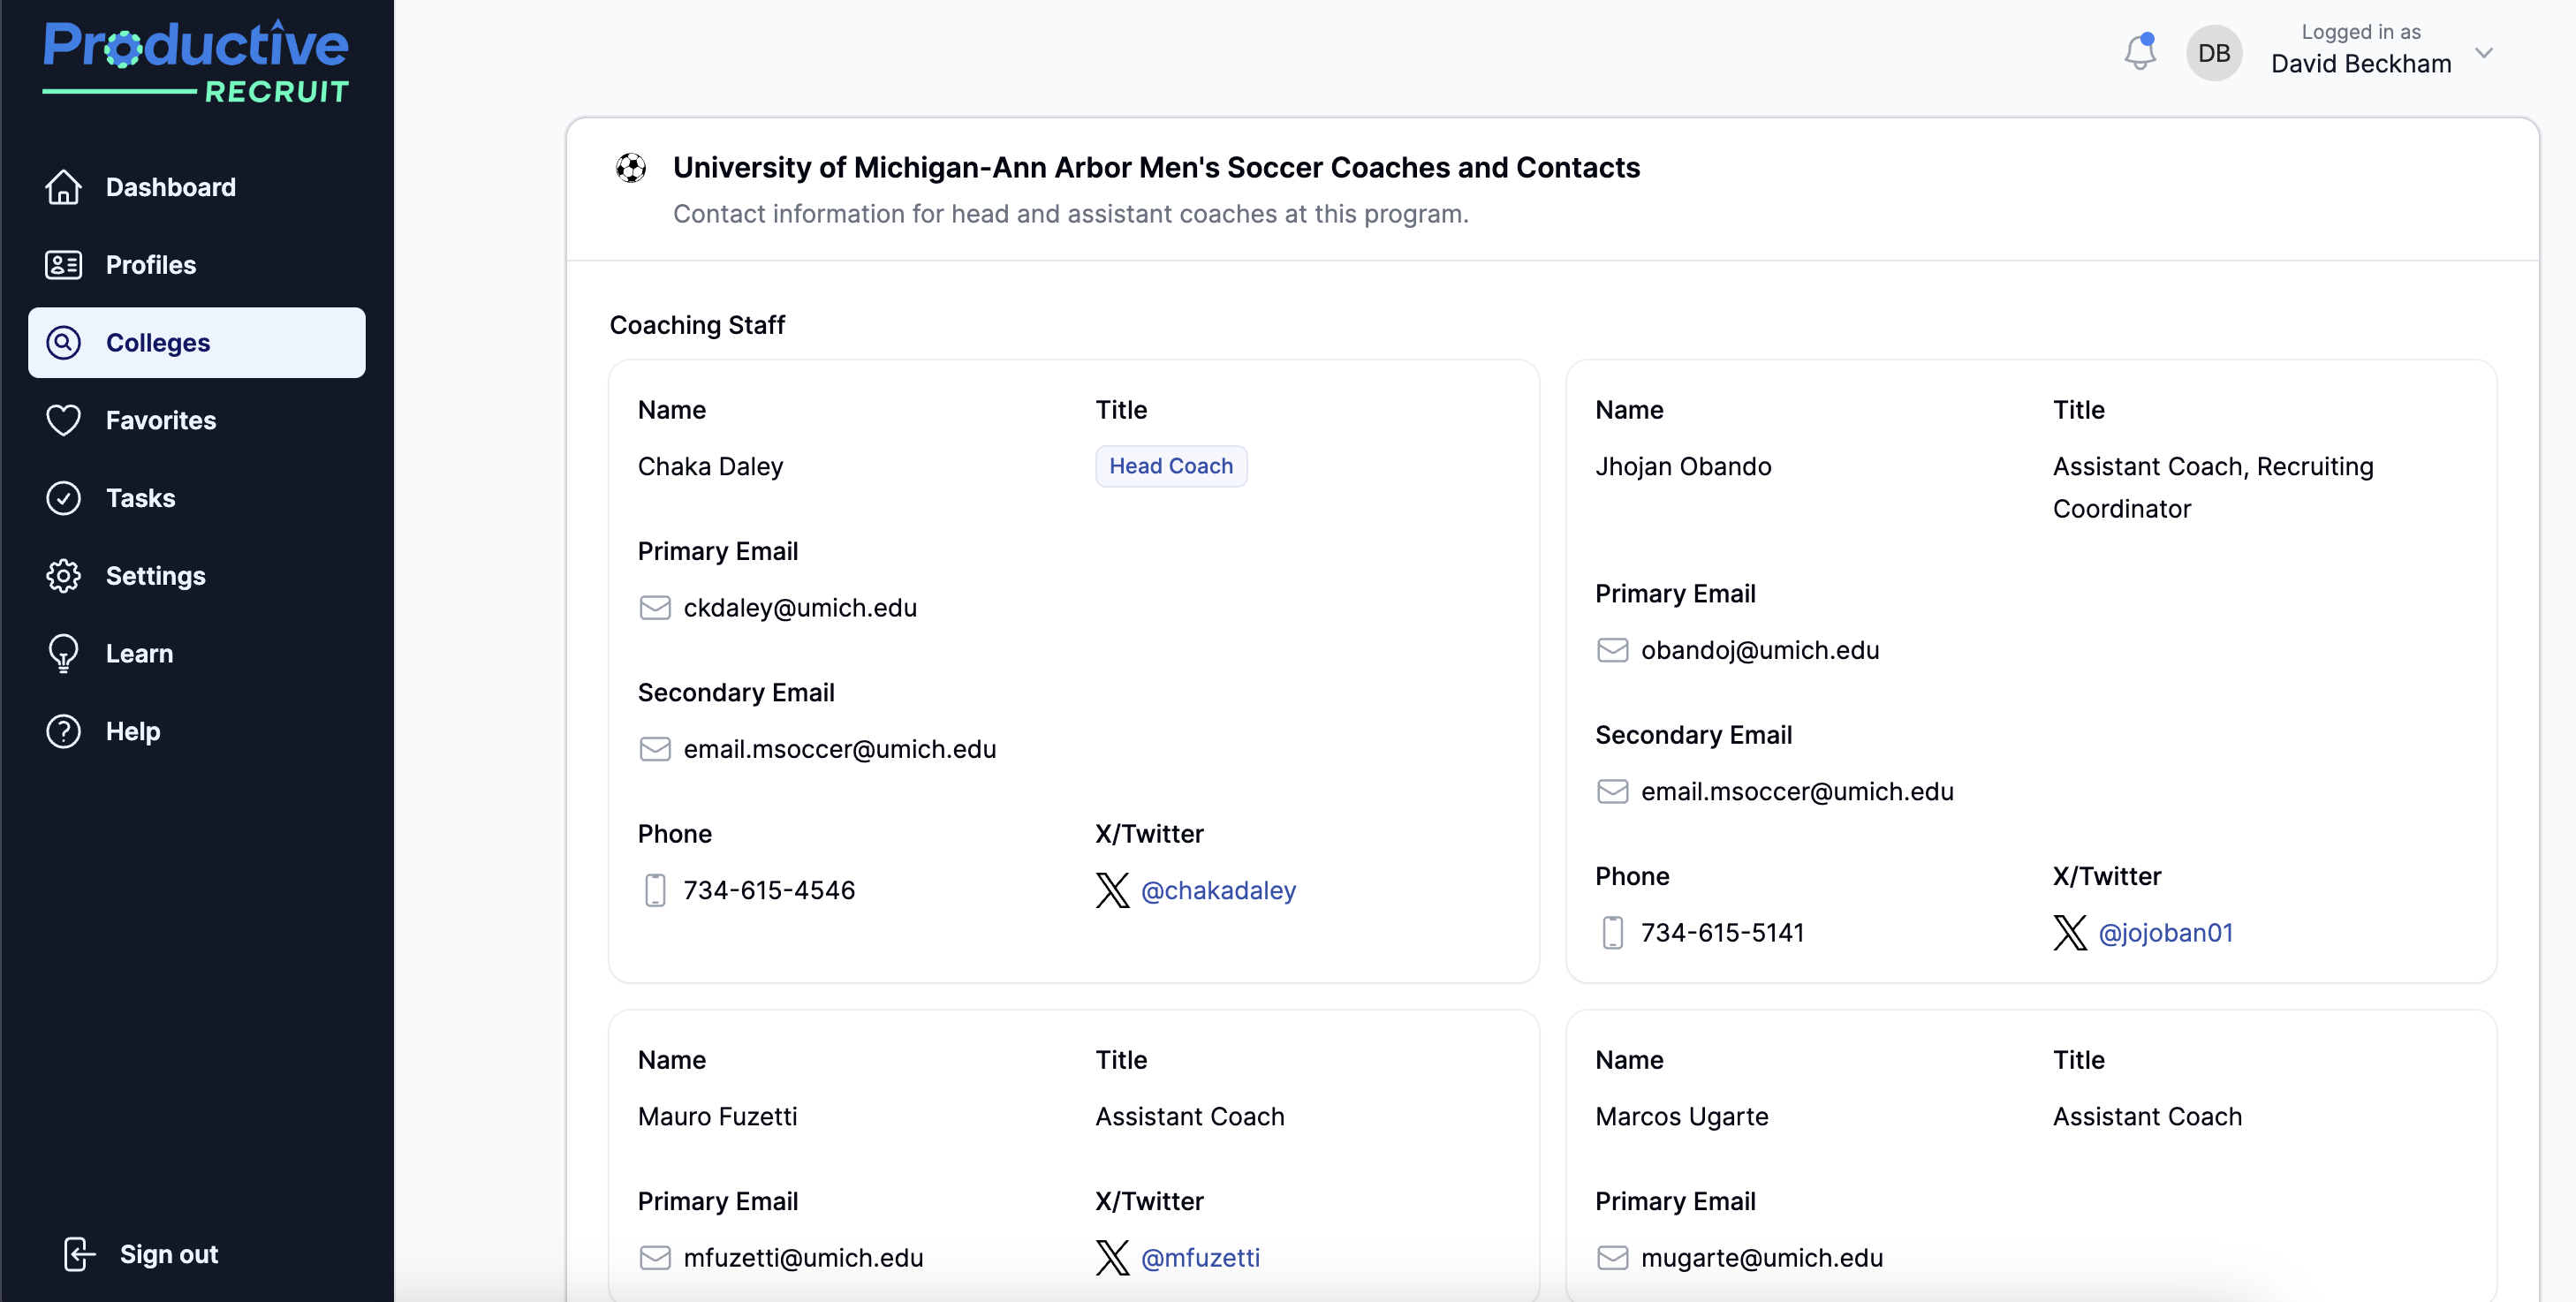Click envelope icon in Chaka Daley's Secondary Email
The height and width of the screenshot is (1302, 2576).
click(655, 749)
